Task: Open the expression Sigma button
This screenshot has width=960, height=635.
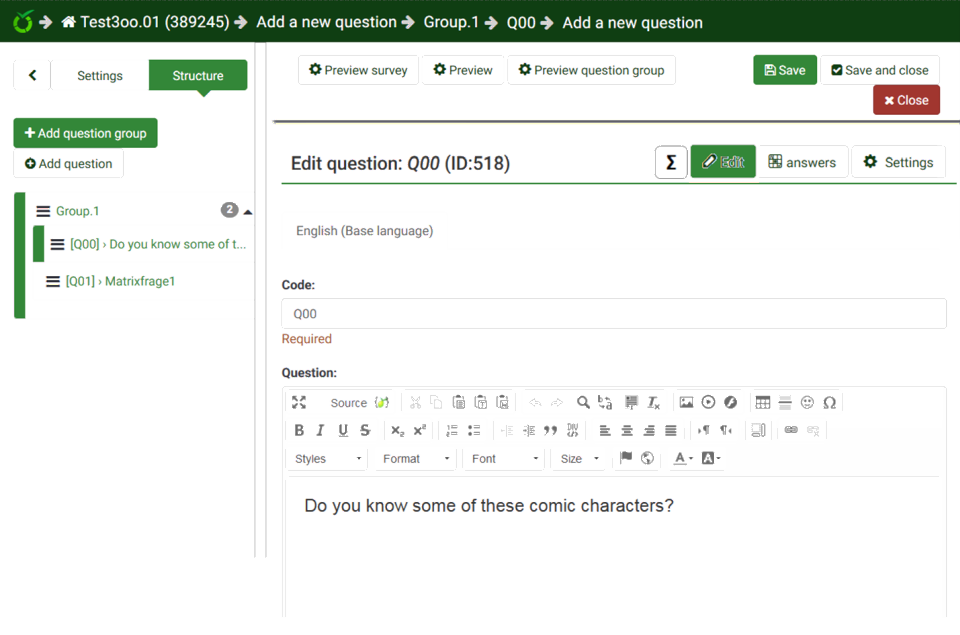Action: coord(671,162)
